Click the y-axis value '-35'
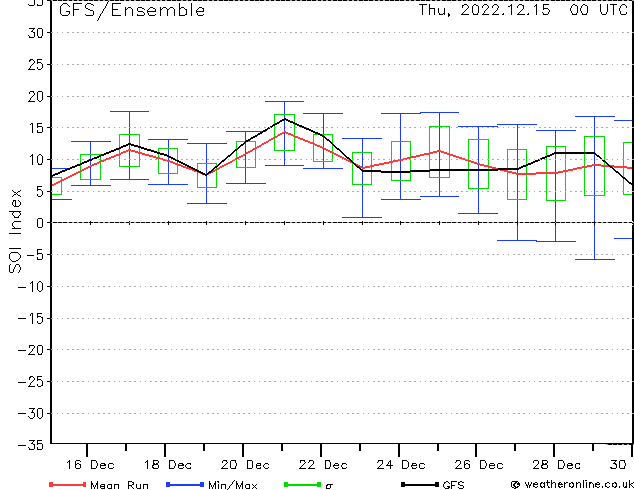The height and width of the screenshot is (490, 634). 31,445
